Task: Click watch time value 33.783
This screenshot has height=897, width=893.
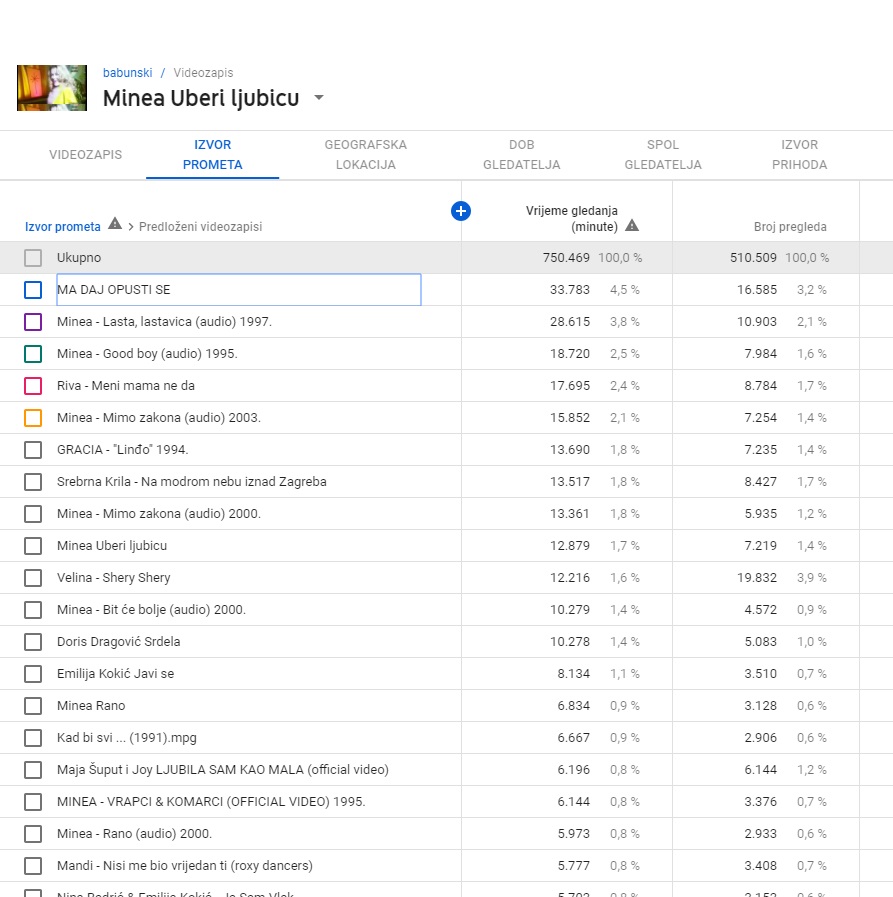Action: (569, 289)
